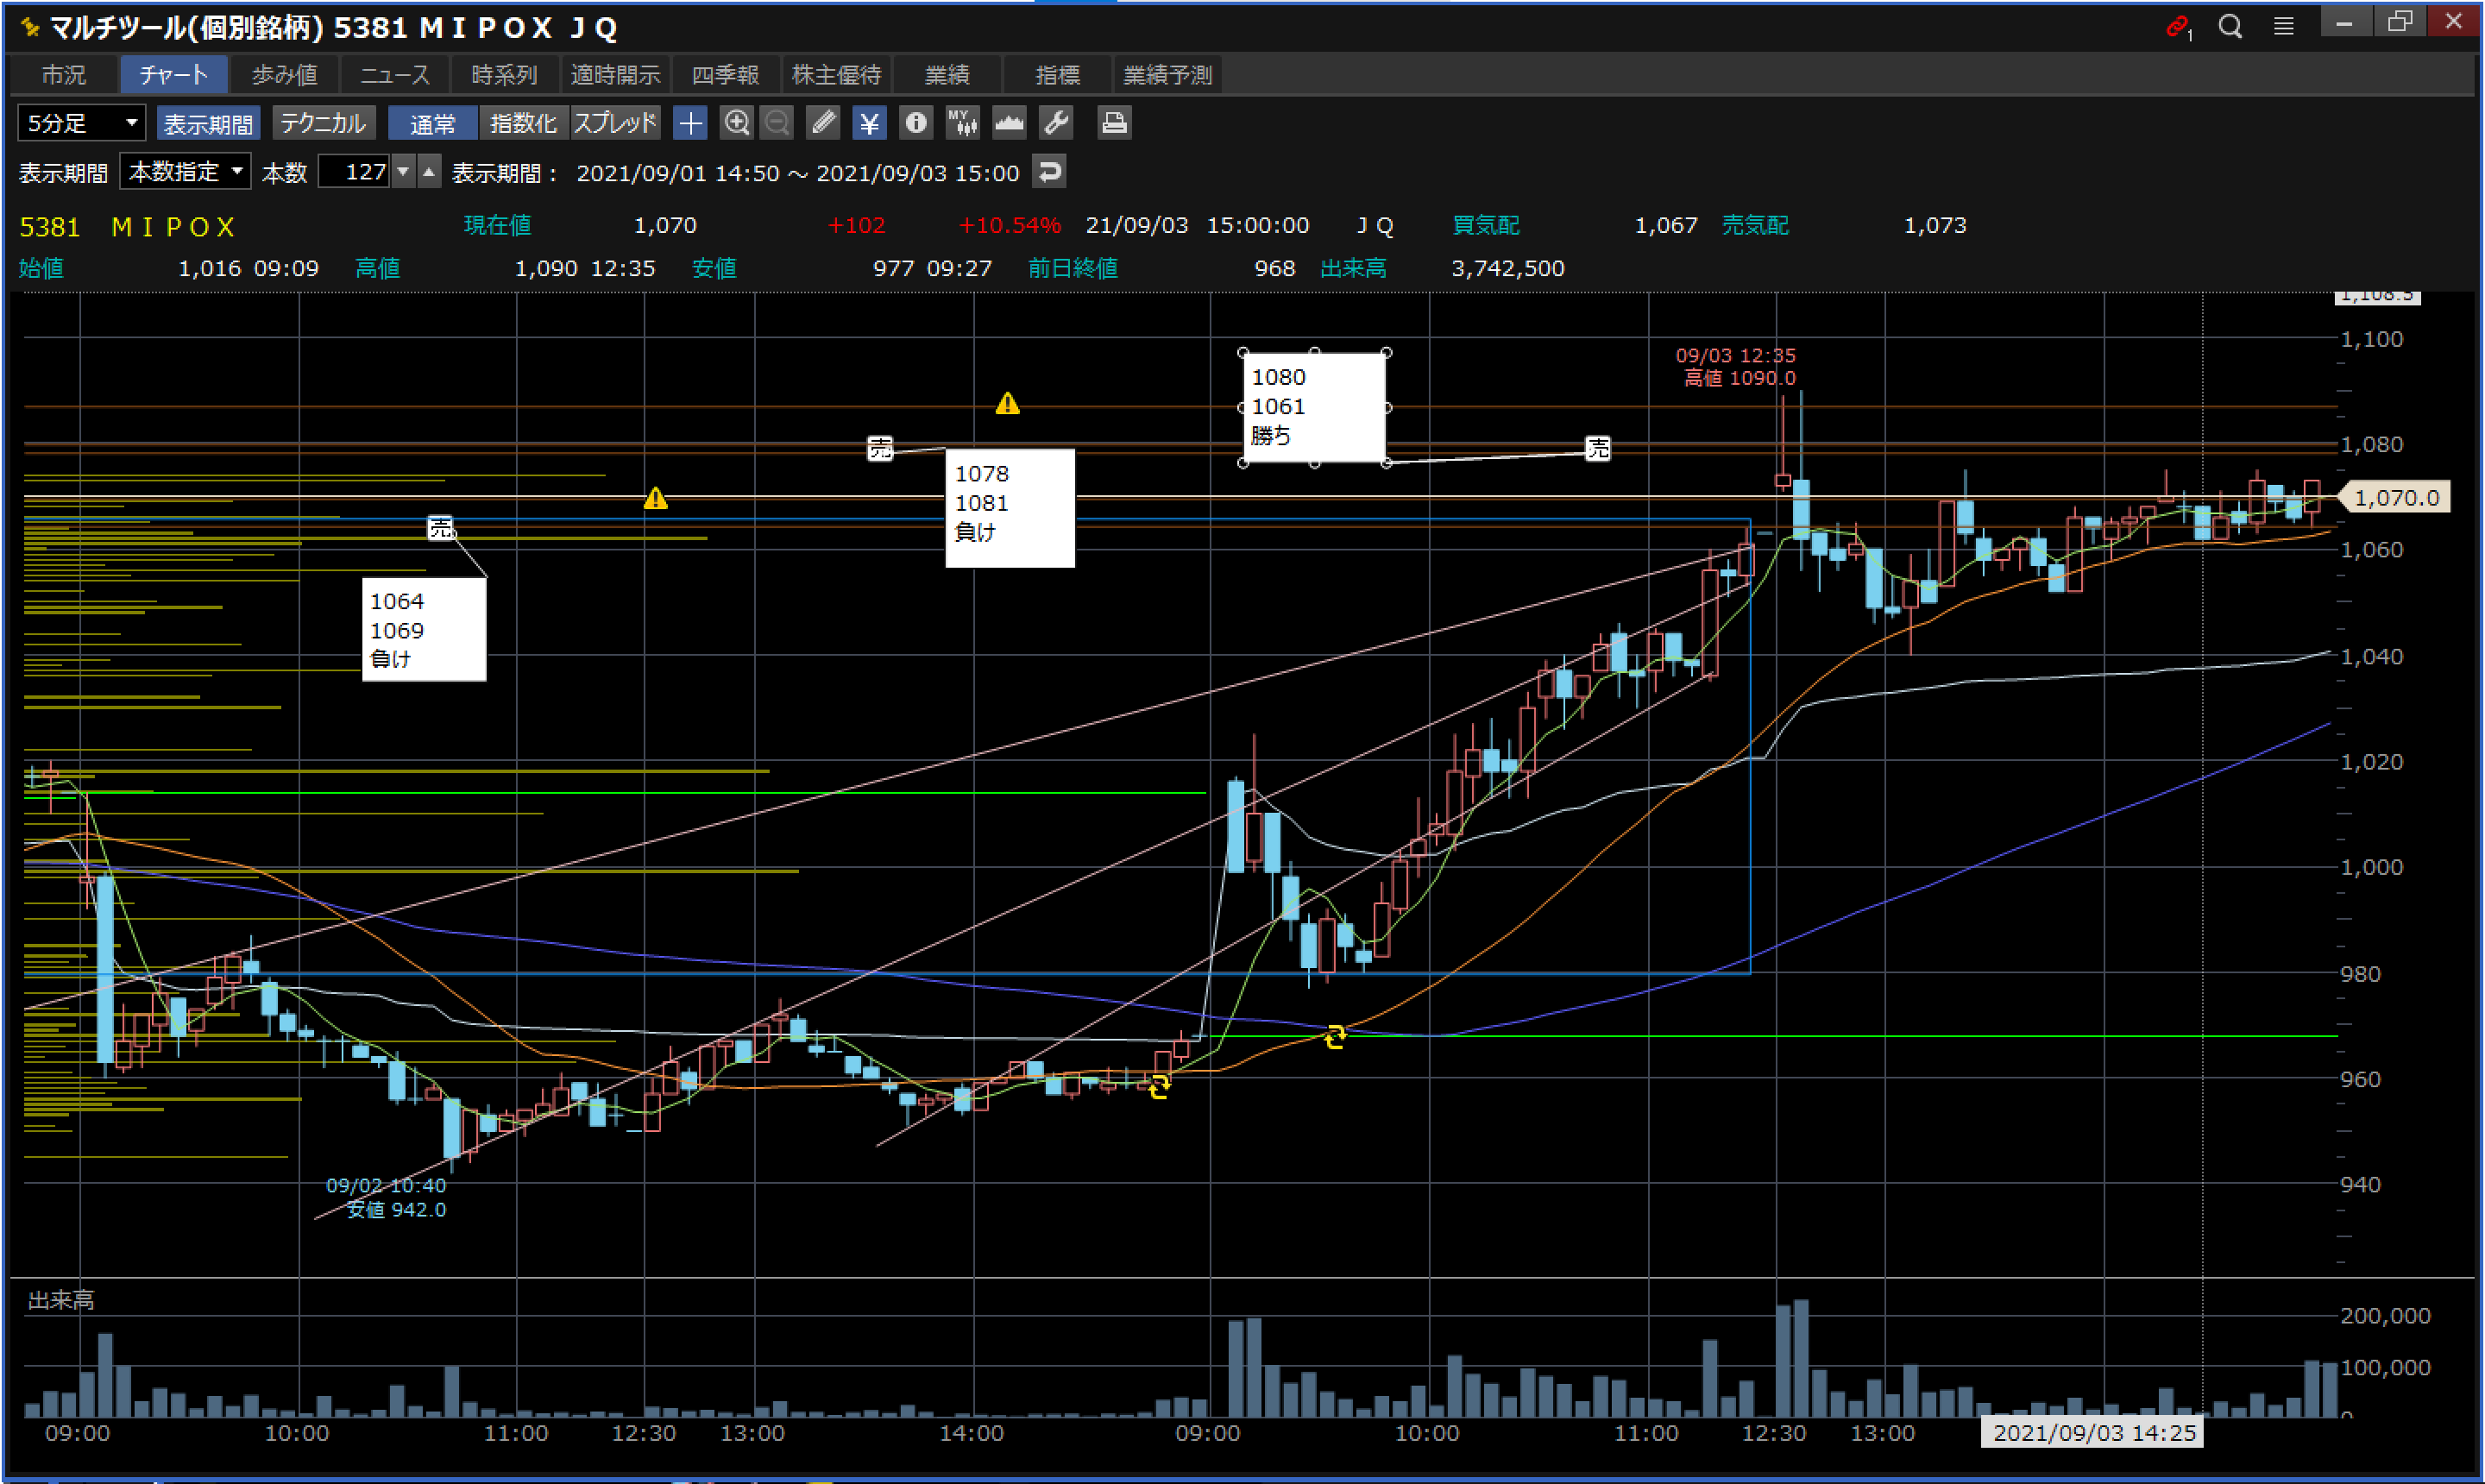Viewport: 2485px width, 1484px height.
Task: Zoom in with the magnifier plus icon
Action: [736, 123]
